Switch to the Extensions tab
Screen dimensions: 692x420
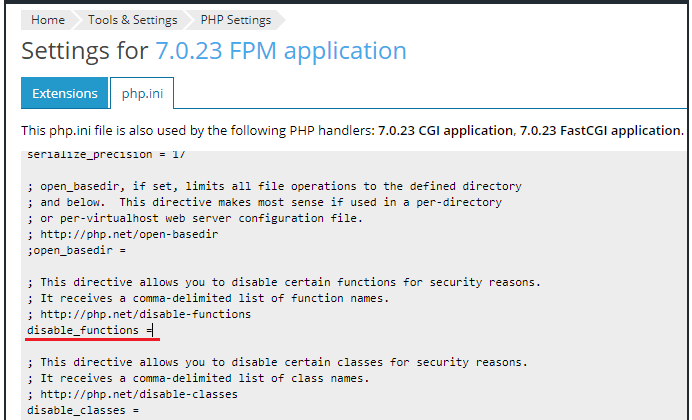tap(64, 93)
